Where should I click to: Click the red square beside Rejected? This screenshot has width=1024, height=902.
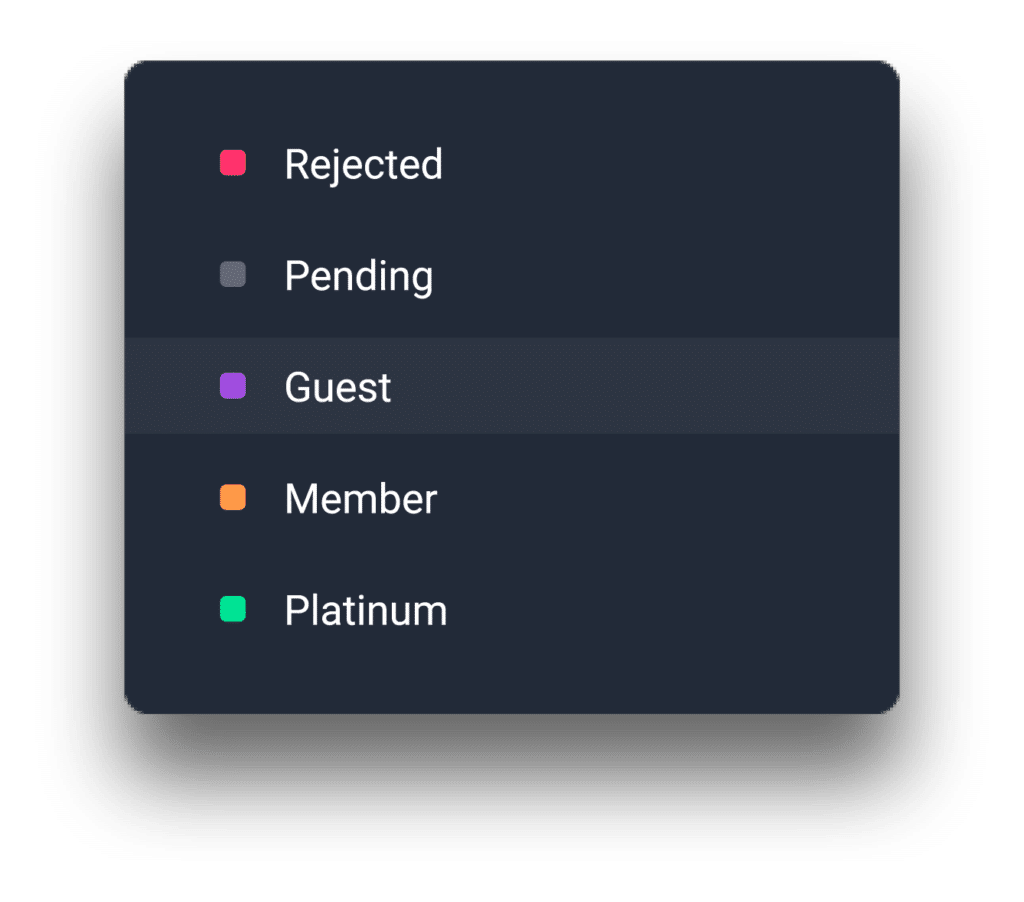[x=233, y=163]
